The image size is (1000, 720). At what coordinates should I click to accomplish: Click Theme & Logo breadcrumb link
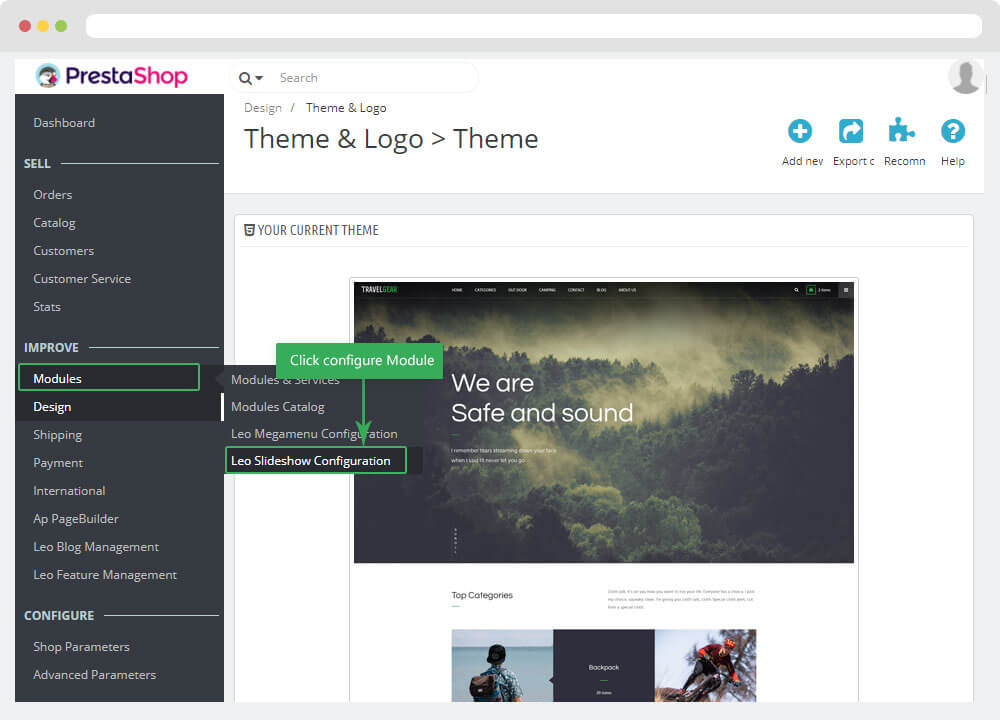click(x=346, y=108)
